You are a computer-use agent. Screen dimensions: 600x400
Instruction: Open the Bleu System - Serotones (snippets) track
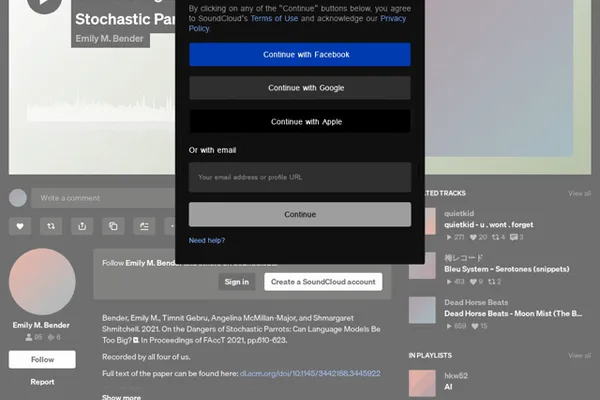(x=507, y=269)
